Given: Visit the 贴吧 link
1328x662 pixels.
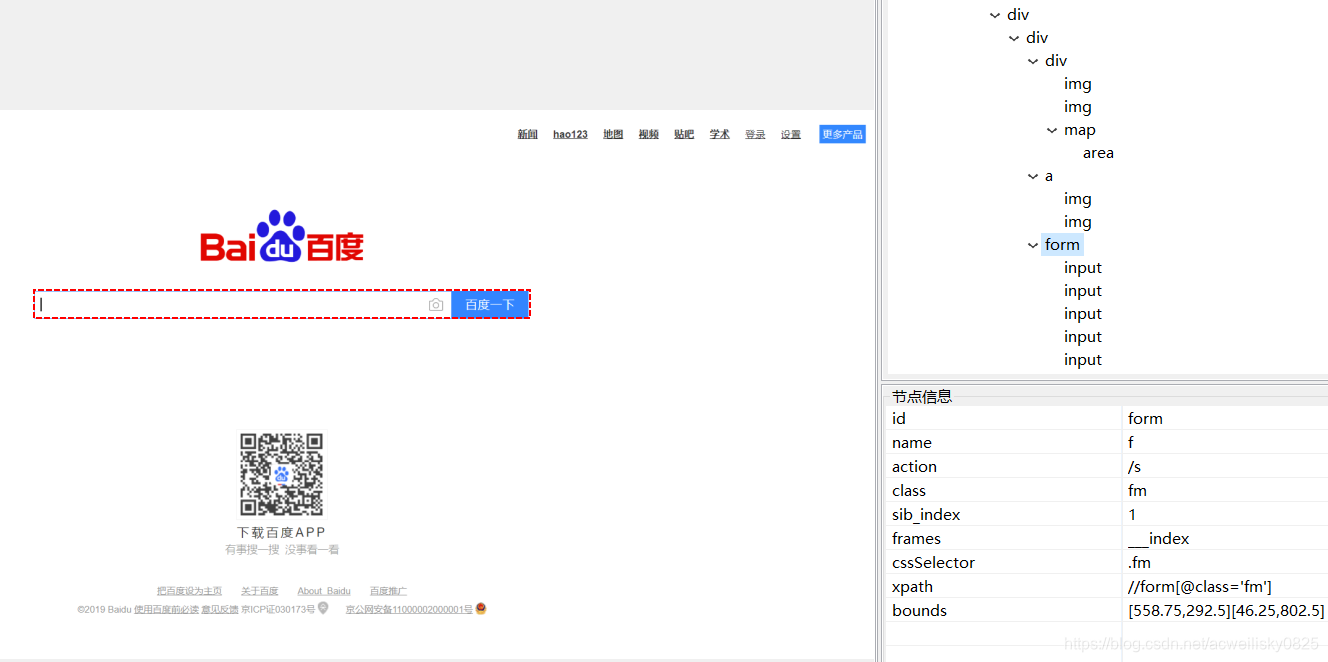Looking at the screenshot, I should (684, 134).
